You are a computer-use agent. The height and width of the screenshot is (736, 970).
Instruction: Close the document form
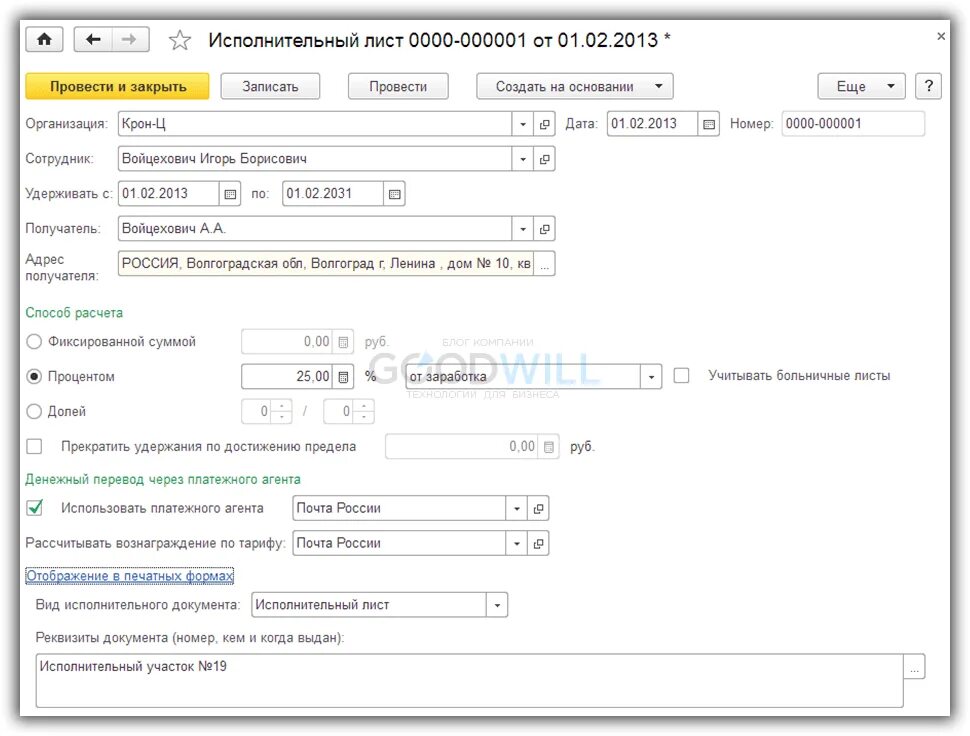coord(940,36)
